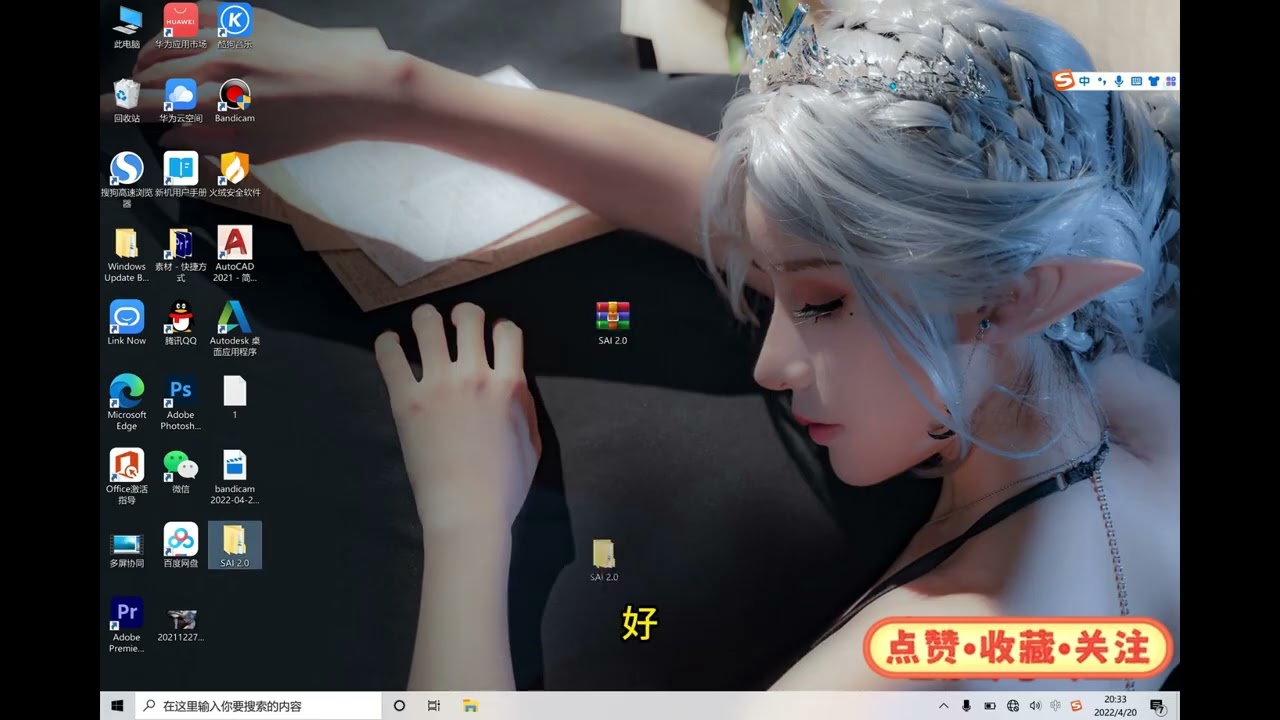Image resolution: width=1280 pixels, height=720 pixels.
Task: Click the tray microphone icon
Action: pyautogui.click(x=966, y=706)
